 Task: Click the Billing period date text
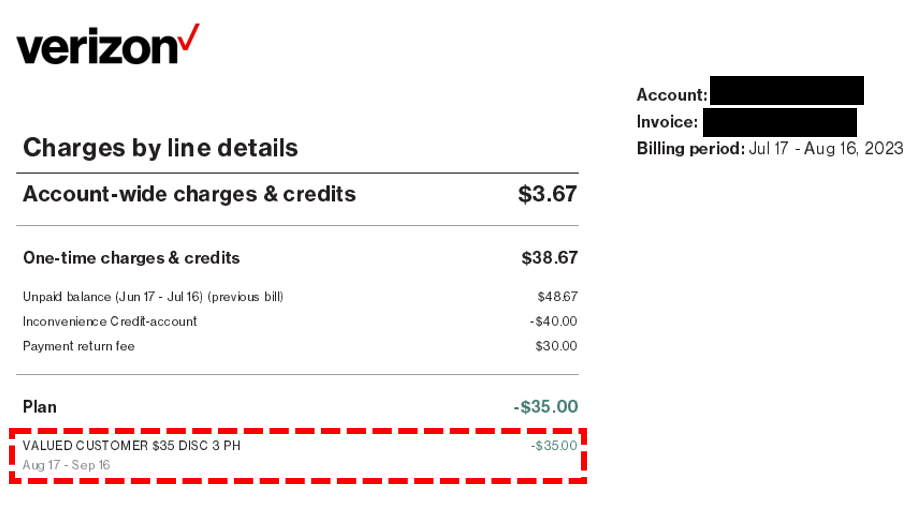[x=826, y=148]
